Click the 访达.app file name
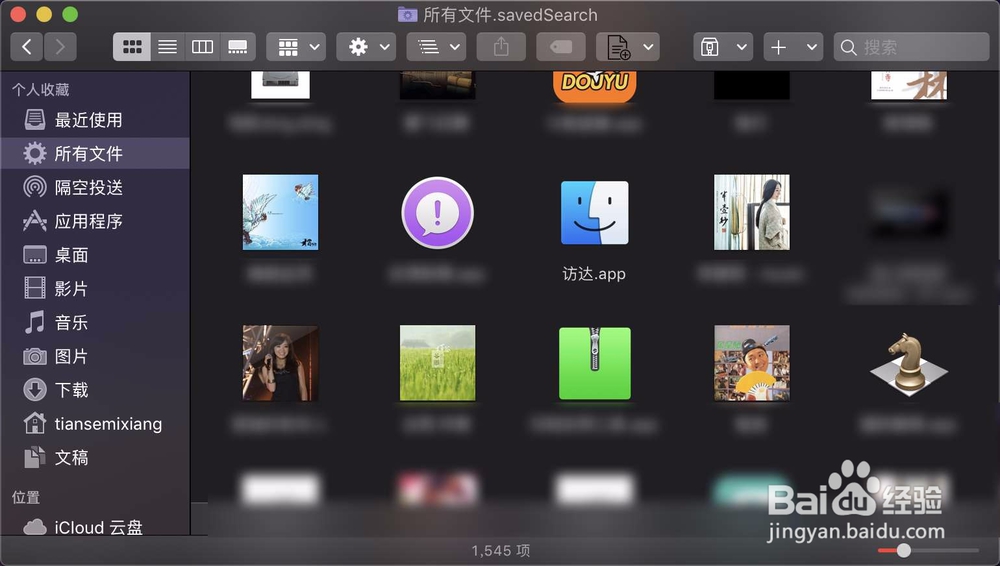Image resolution: width=1000 pixels, height=566 pixels. click(x=594, y=274)
